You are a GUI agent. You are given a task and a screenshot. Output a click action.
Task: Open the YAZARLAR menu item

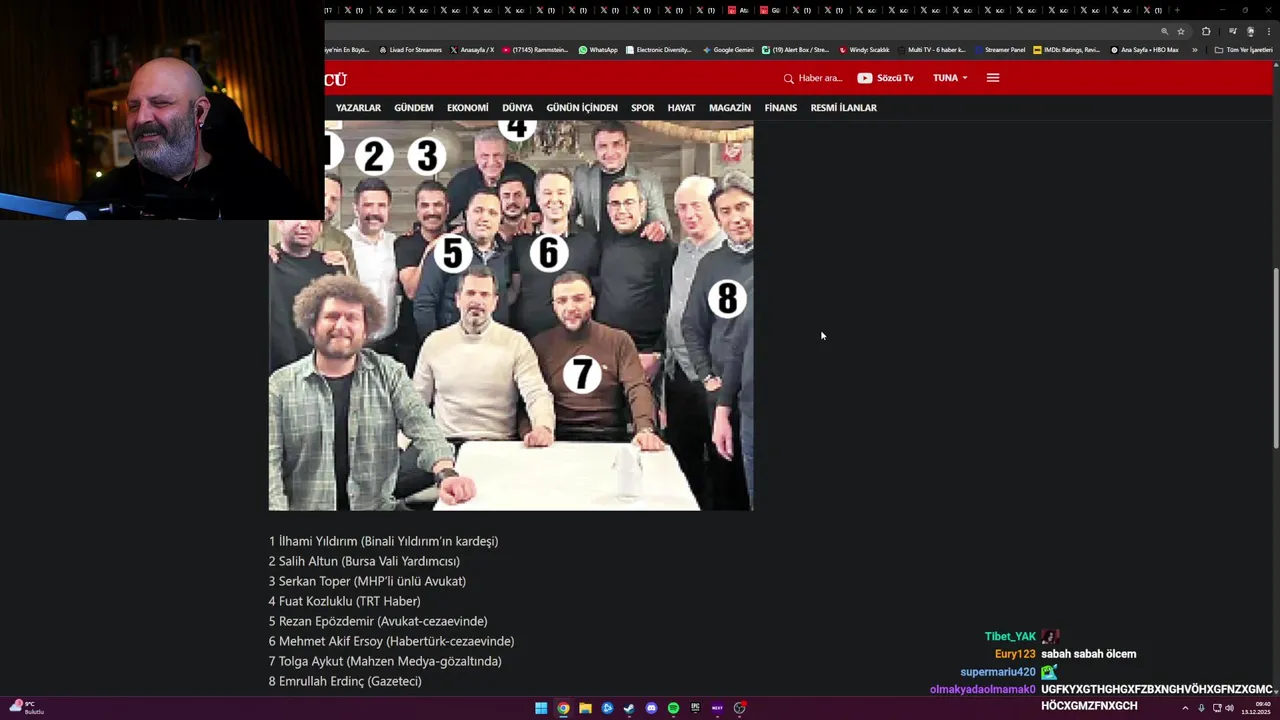(358, 108)
